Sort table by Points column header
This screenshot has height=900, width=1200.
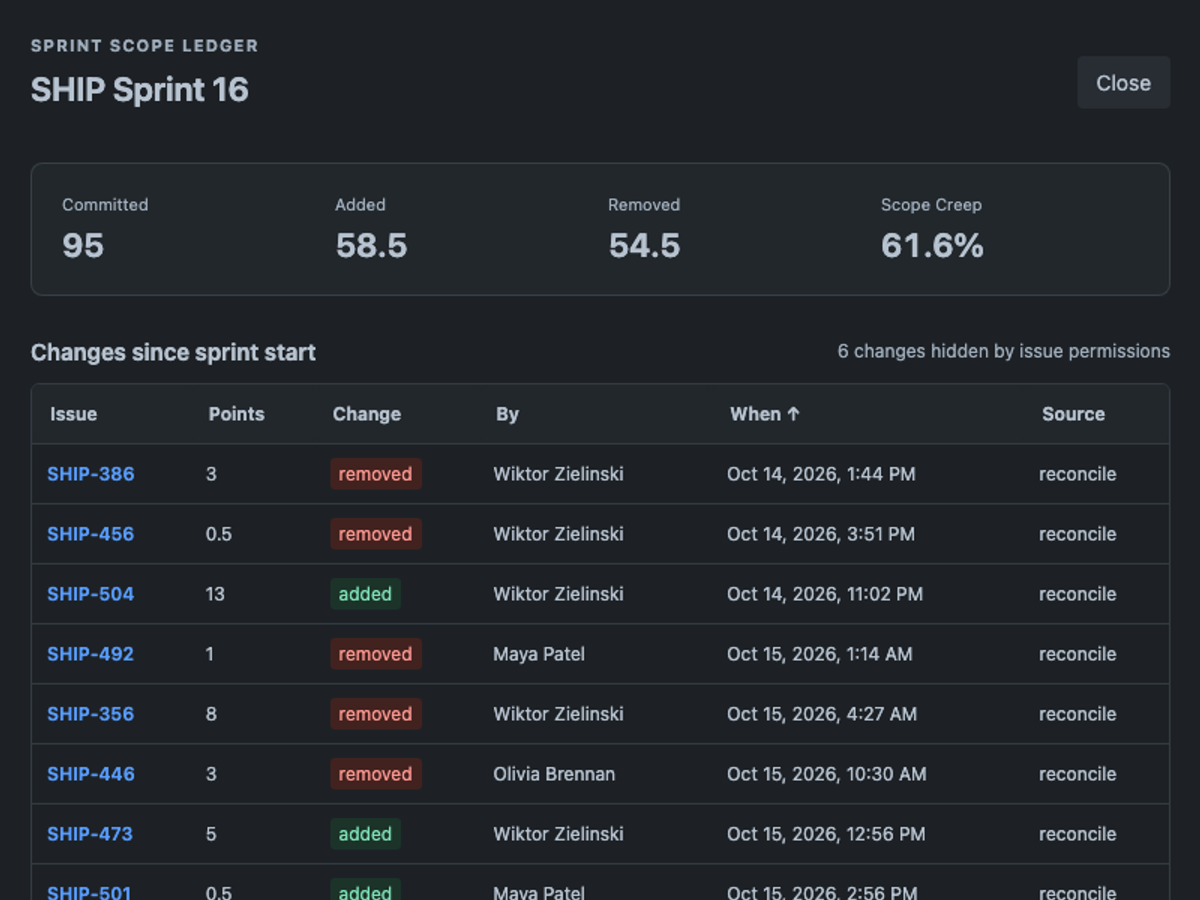(236, 414)
